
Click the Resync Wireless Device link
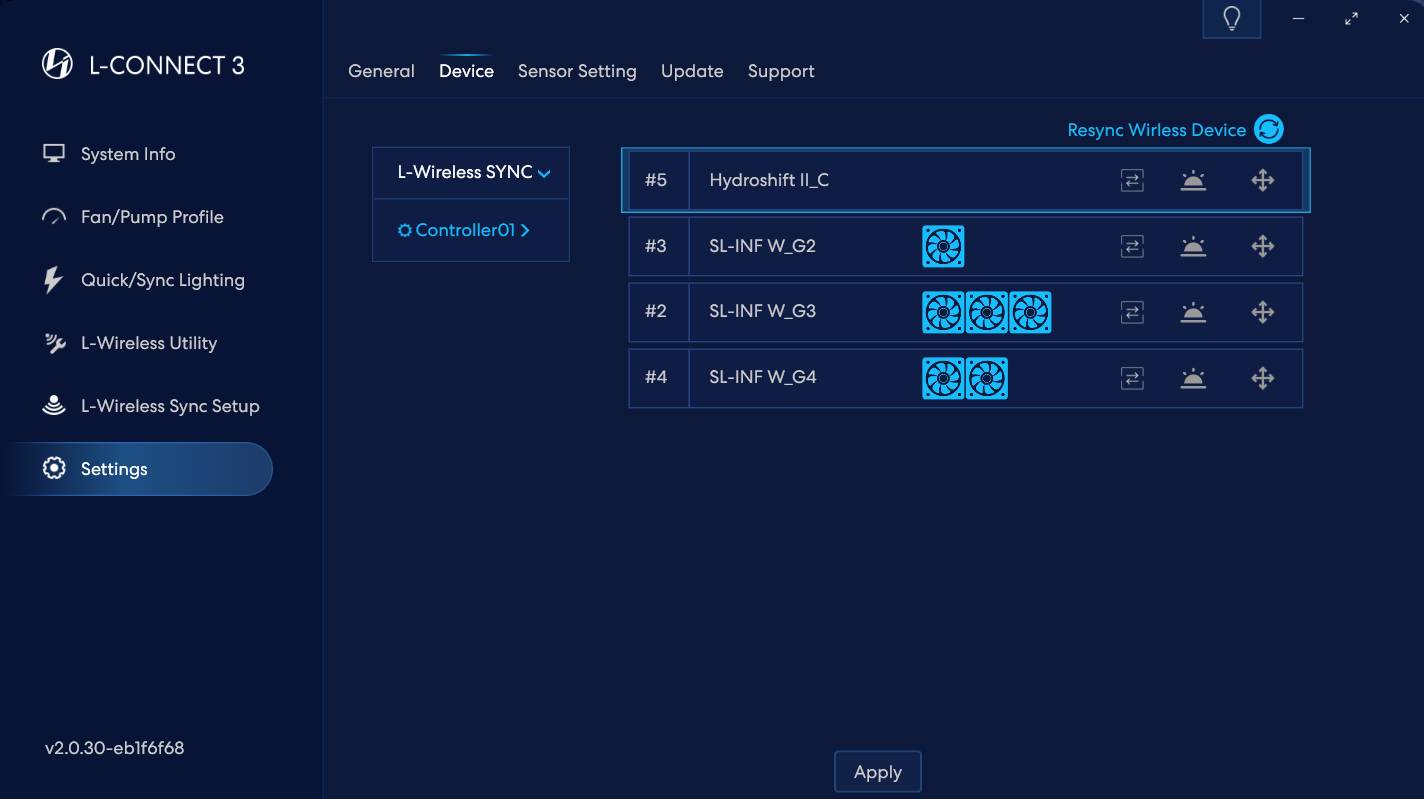click(x=1156, y=130)
